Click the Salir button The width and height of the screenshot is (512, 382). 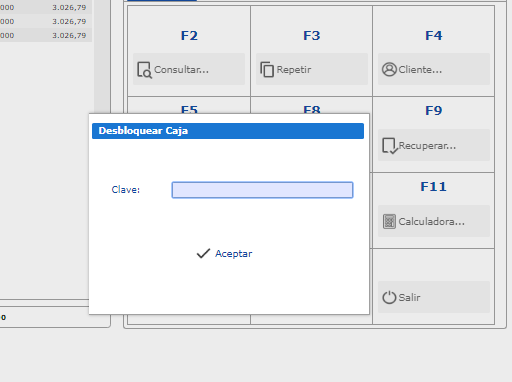[434, 297]
